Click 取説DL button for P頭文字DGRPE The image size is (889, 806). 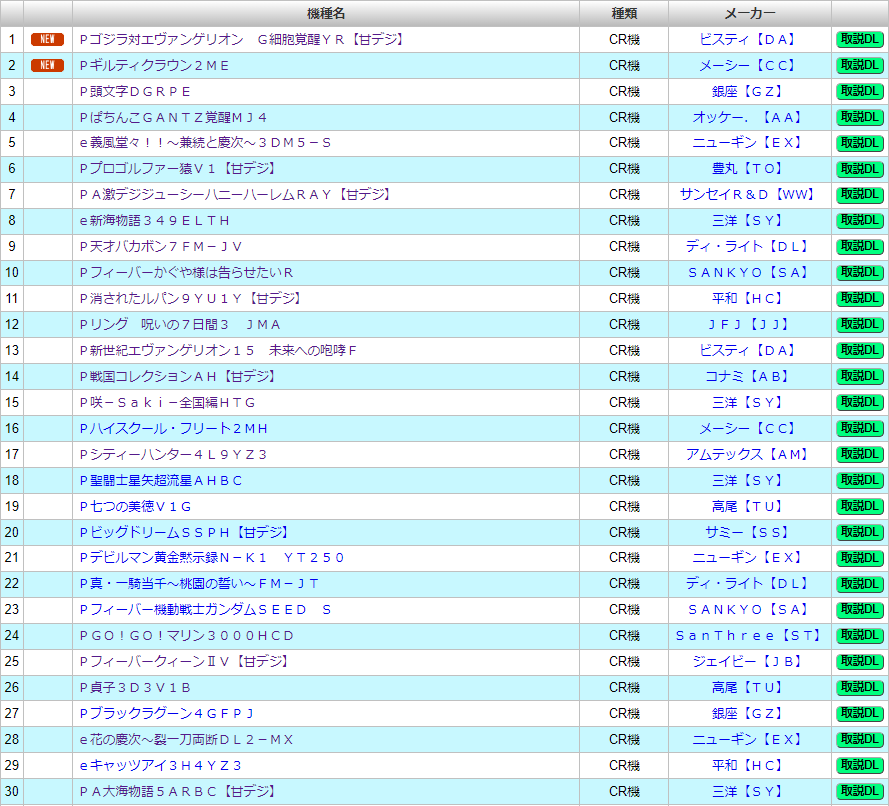860,92
